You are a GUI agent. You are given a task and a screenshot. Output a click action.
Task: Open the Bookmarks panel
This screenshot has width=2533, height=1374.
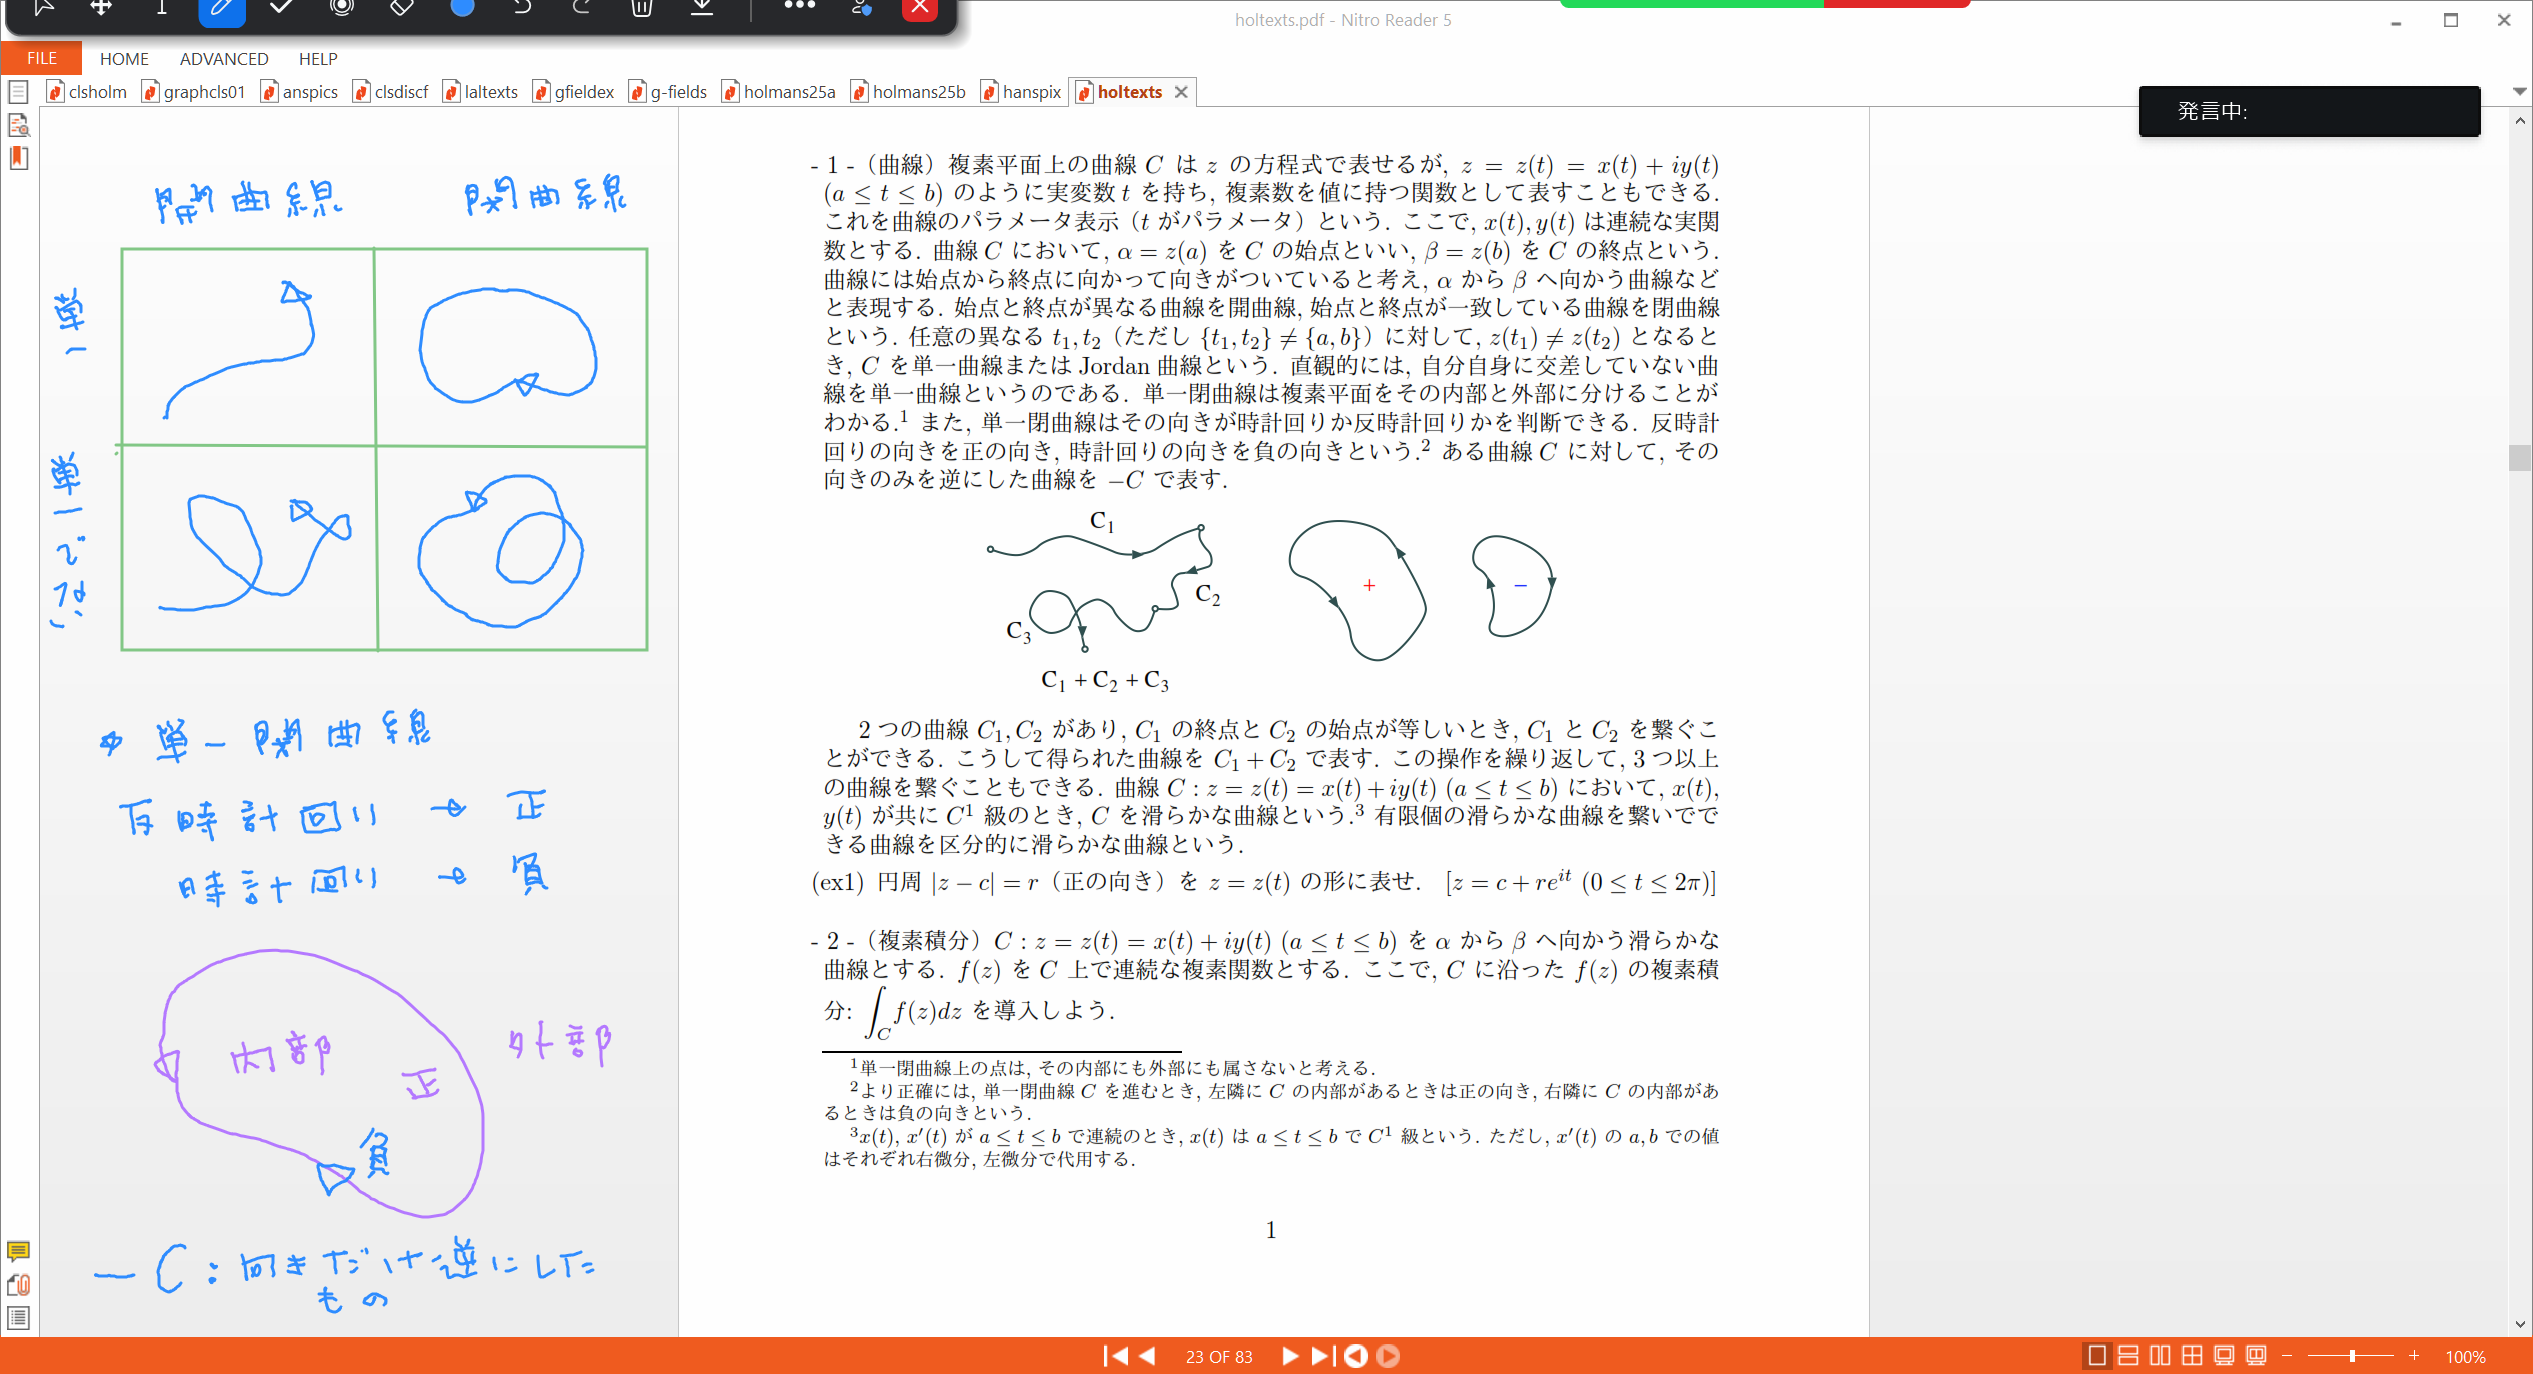click(18, 158)
